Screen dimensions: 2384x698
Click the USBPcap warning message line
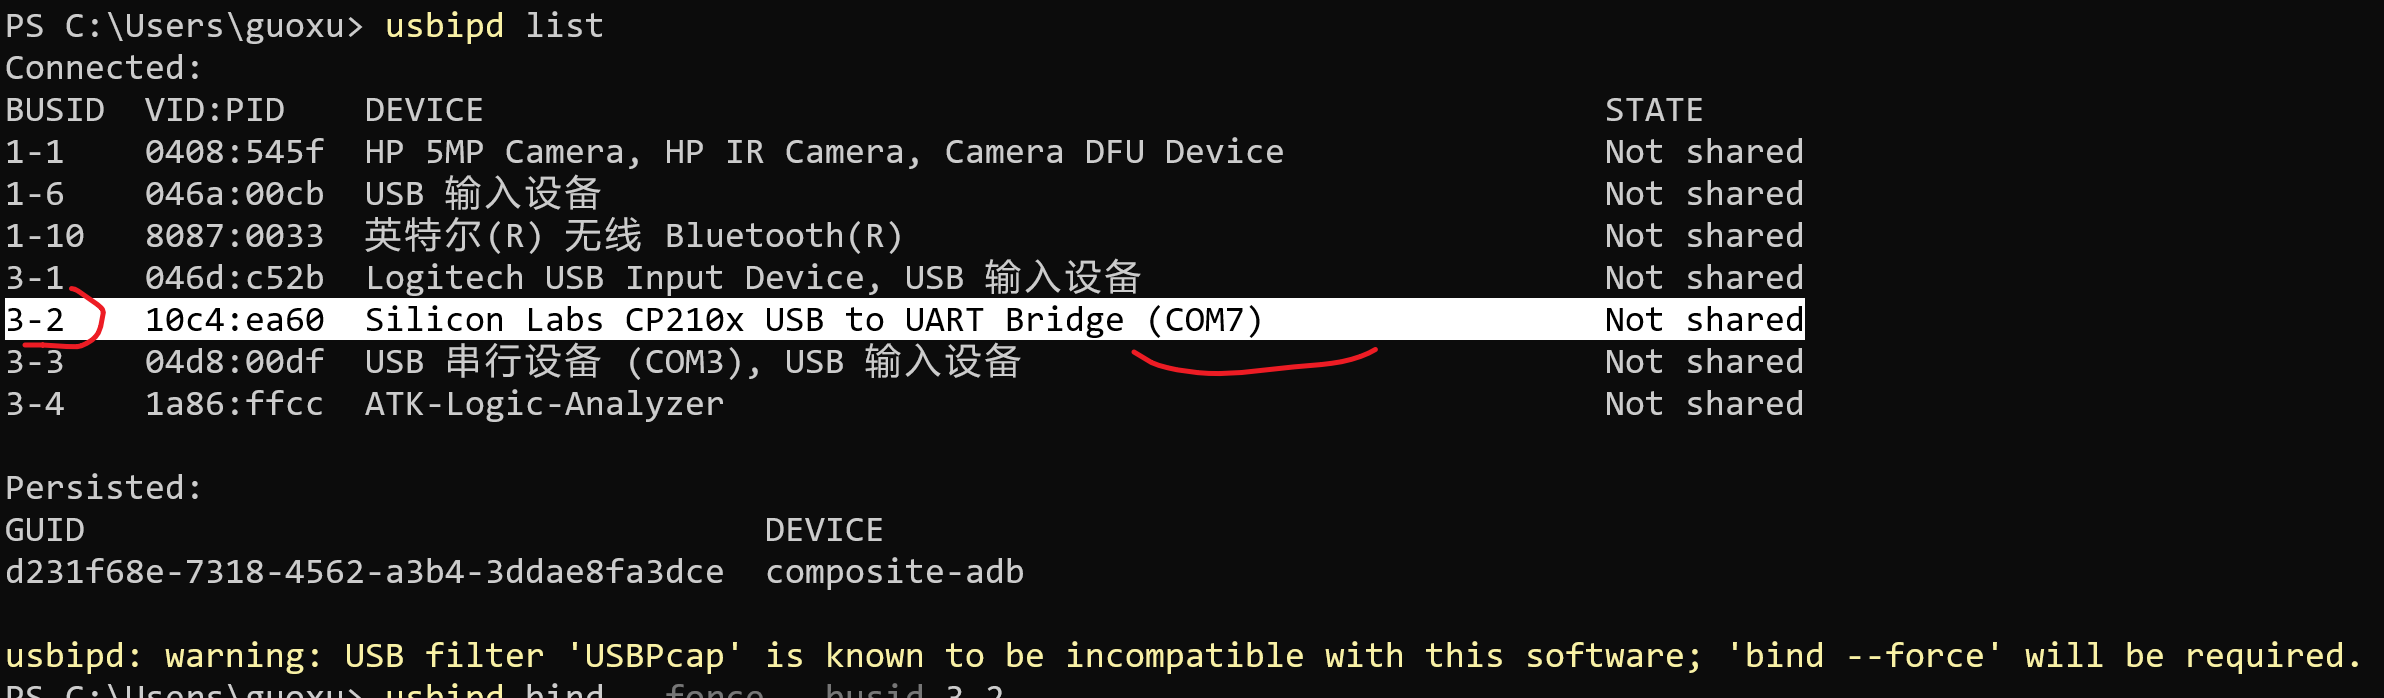pos(1184,656)
